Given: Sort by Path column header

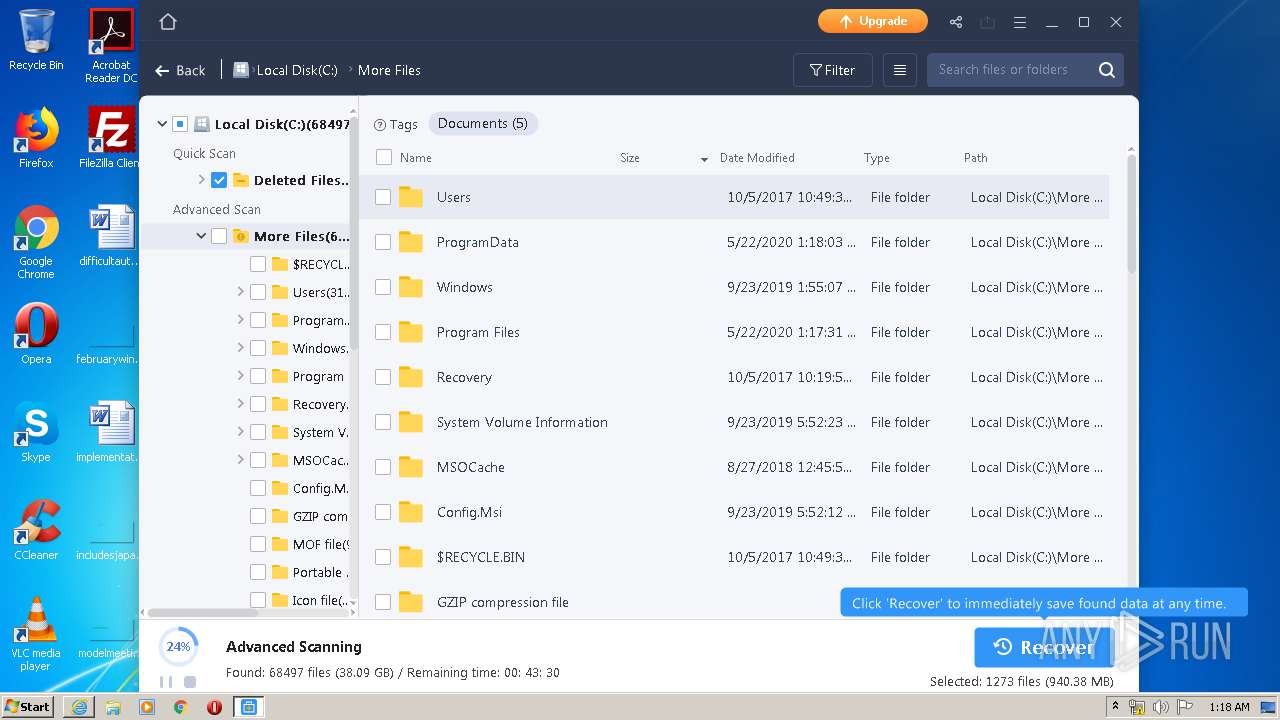Looking at the screenshot, I should 976,158.
